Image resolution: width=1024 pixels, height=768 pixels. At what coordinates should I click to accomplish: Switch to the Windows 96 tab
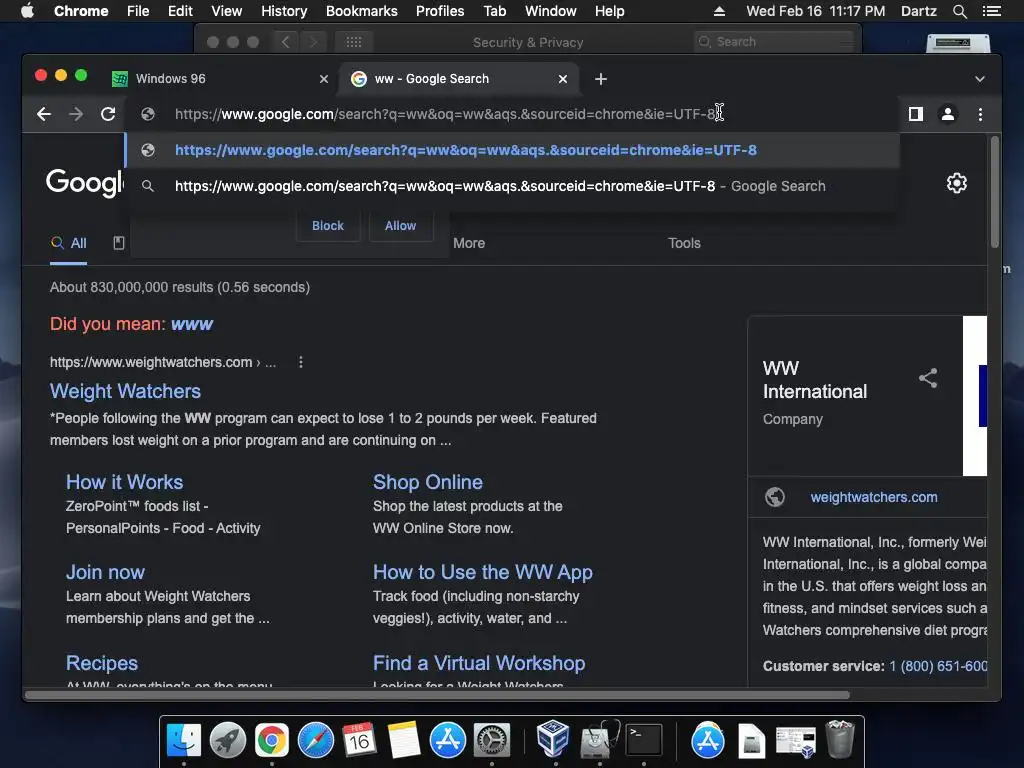point(219,79)
